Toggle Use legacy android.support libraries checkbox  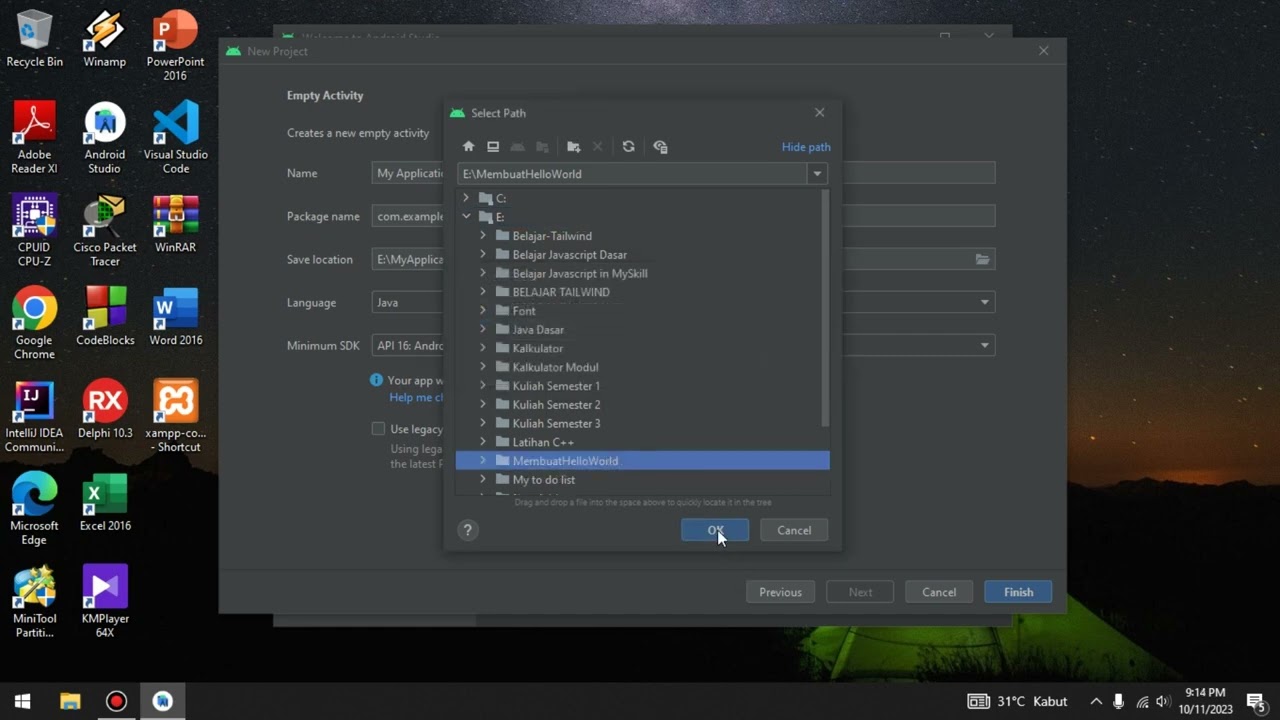tap(378, 429)
